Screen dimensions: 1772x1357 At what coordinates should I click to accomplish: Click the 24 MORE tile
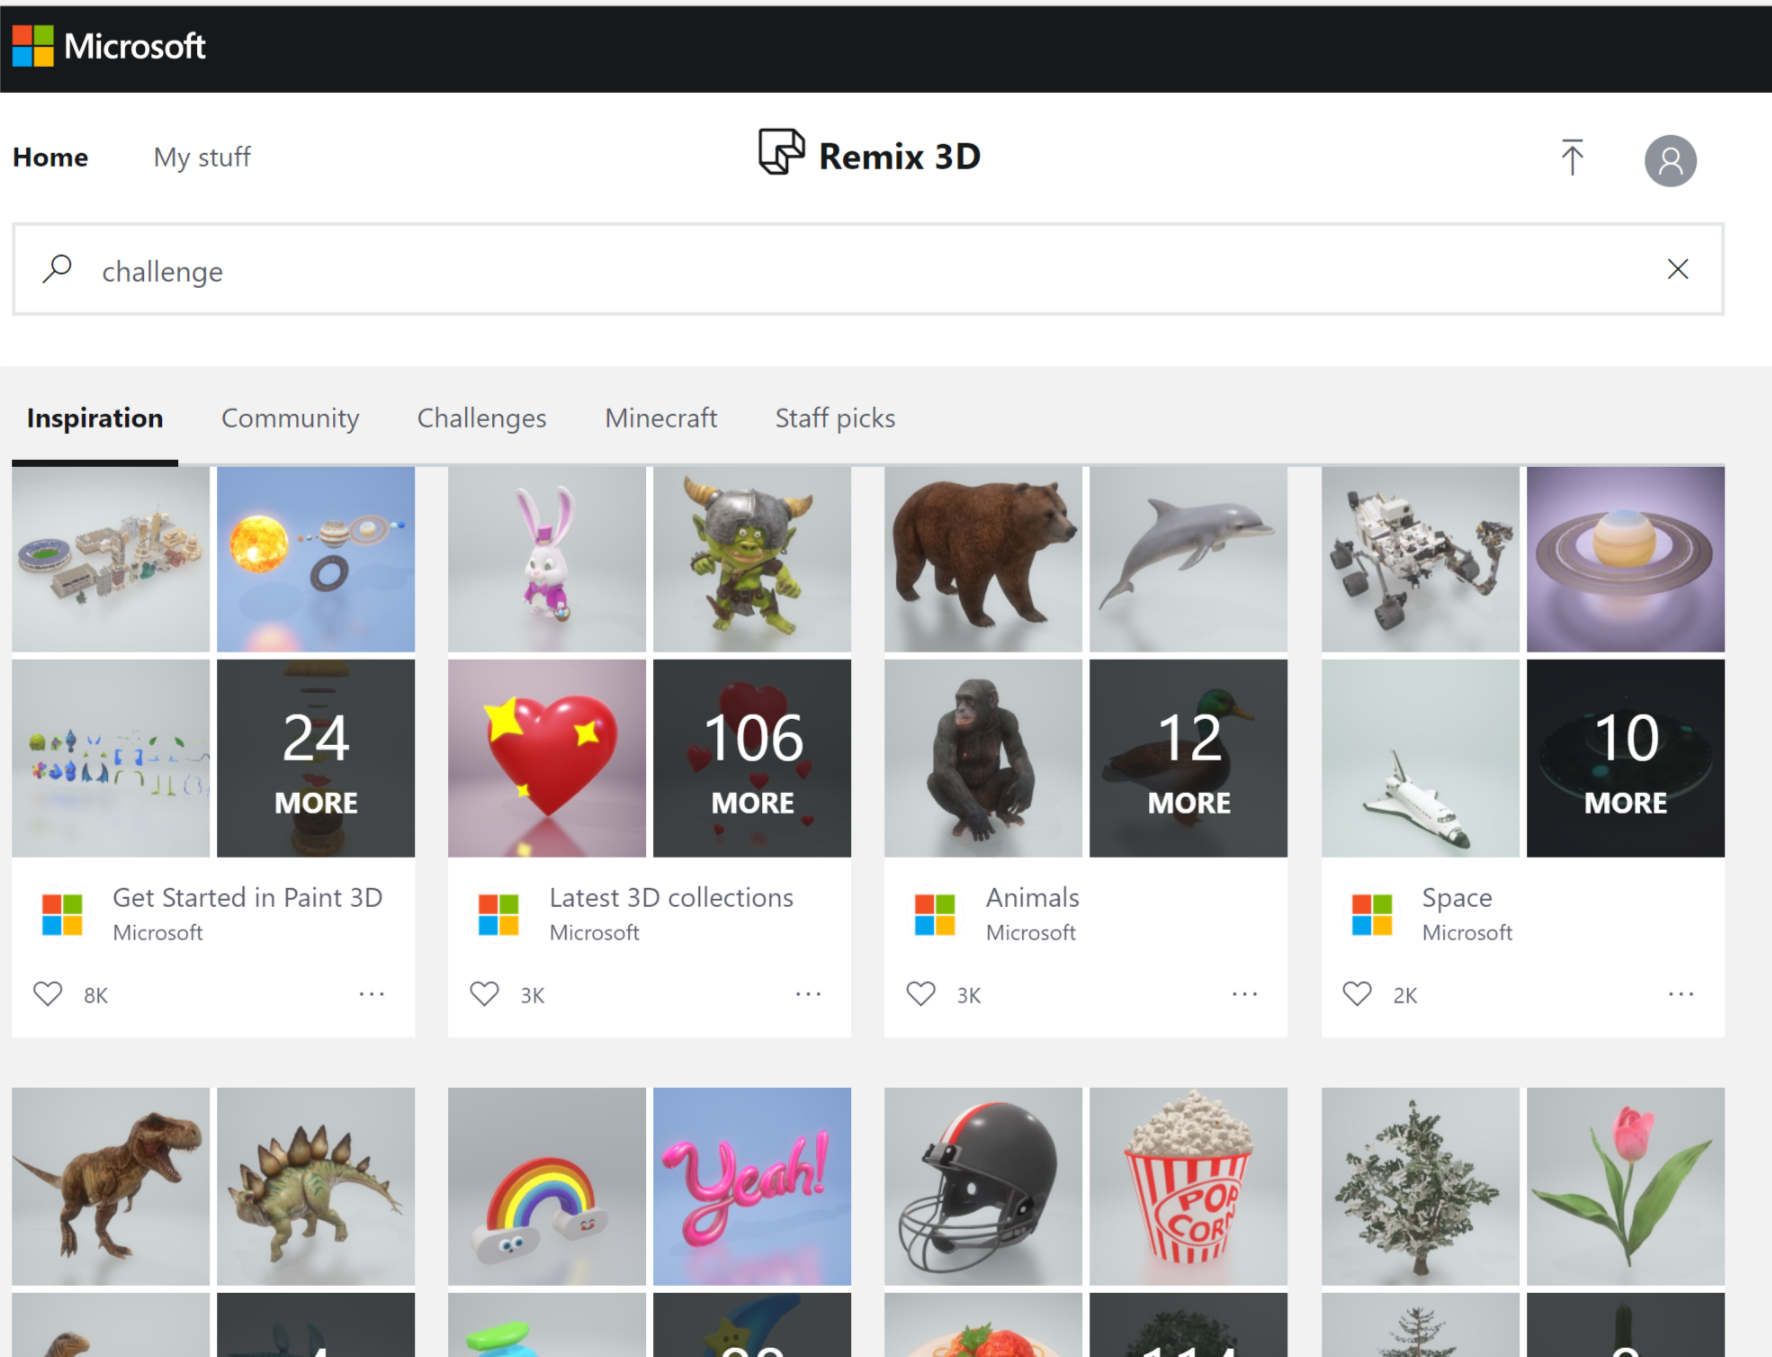click(x=316, y=758)
